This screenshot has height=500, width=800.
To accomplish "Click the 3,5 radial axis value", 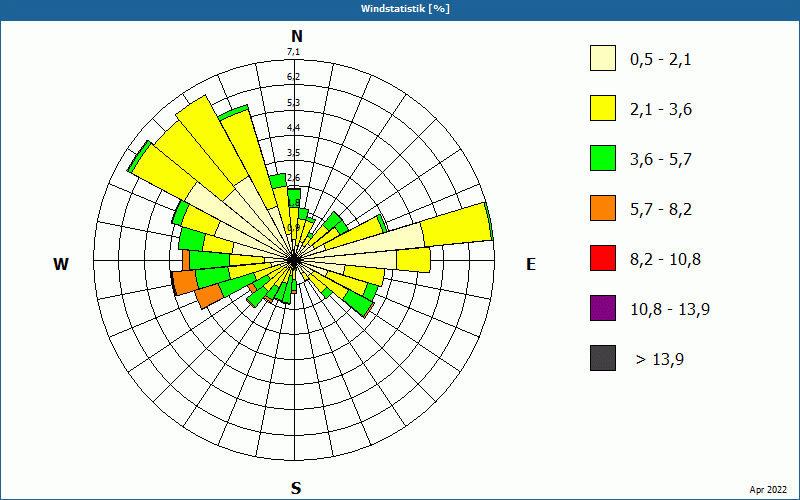I will pos(293,153).
